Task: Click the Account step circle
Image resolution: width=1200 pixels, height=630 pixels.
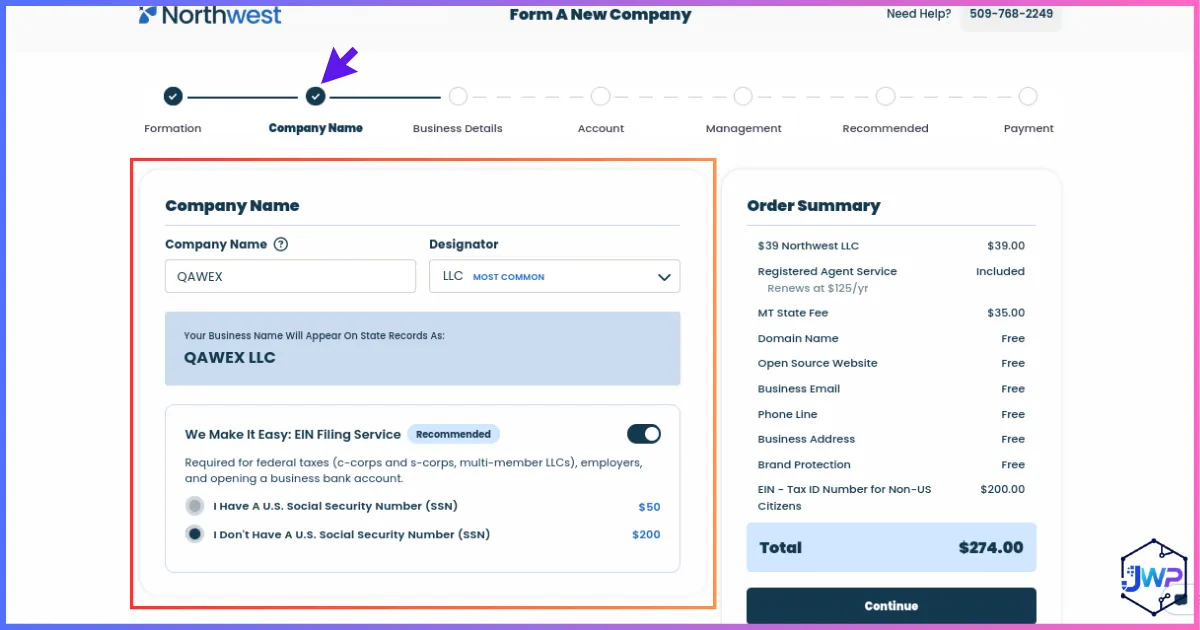Action: pos(600,96)
